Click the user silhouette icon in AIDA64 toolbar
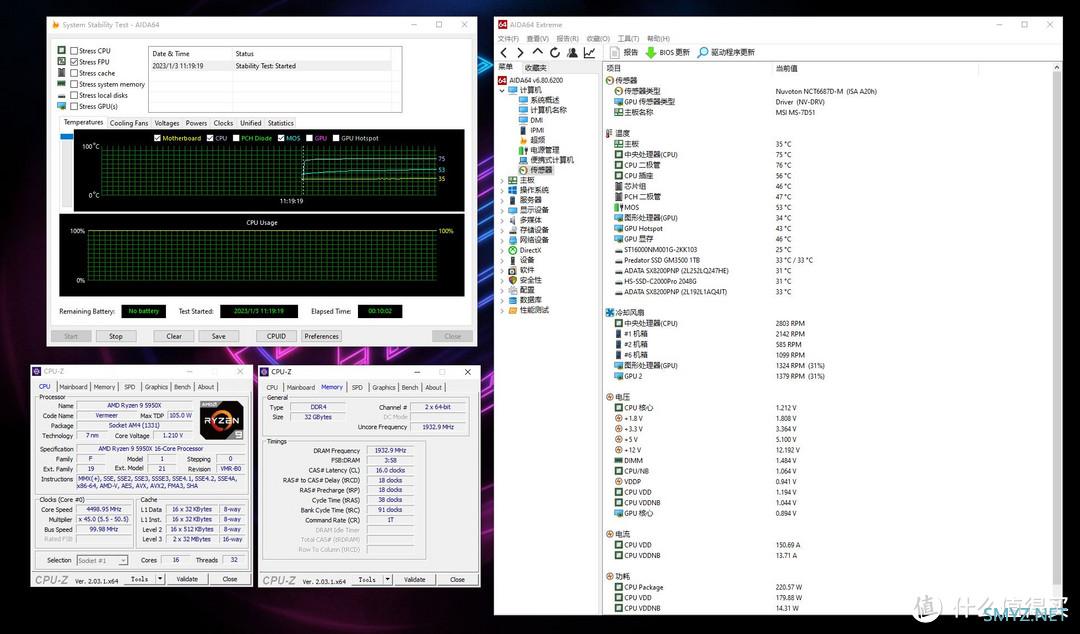This screenshot has height=634, width=1080. pyautogui.click(x=572, y=52)
